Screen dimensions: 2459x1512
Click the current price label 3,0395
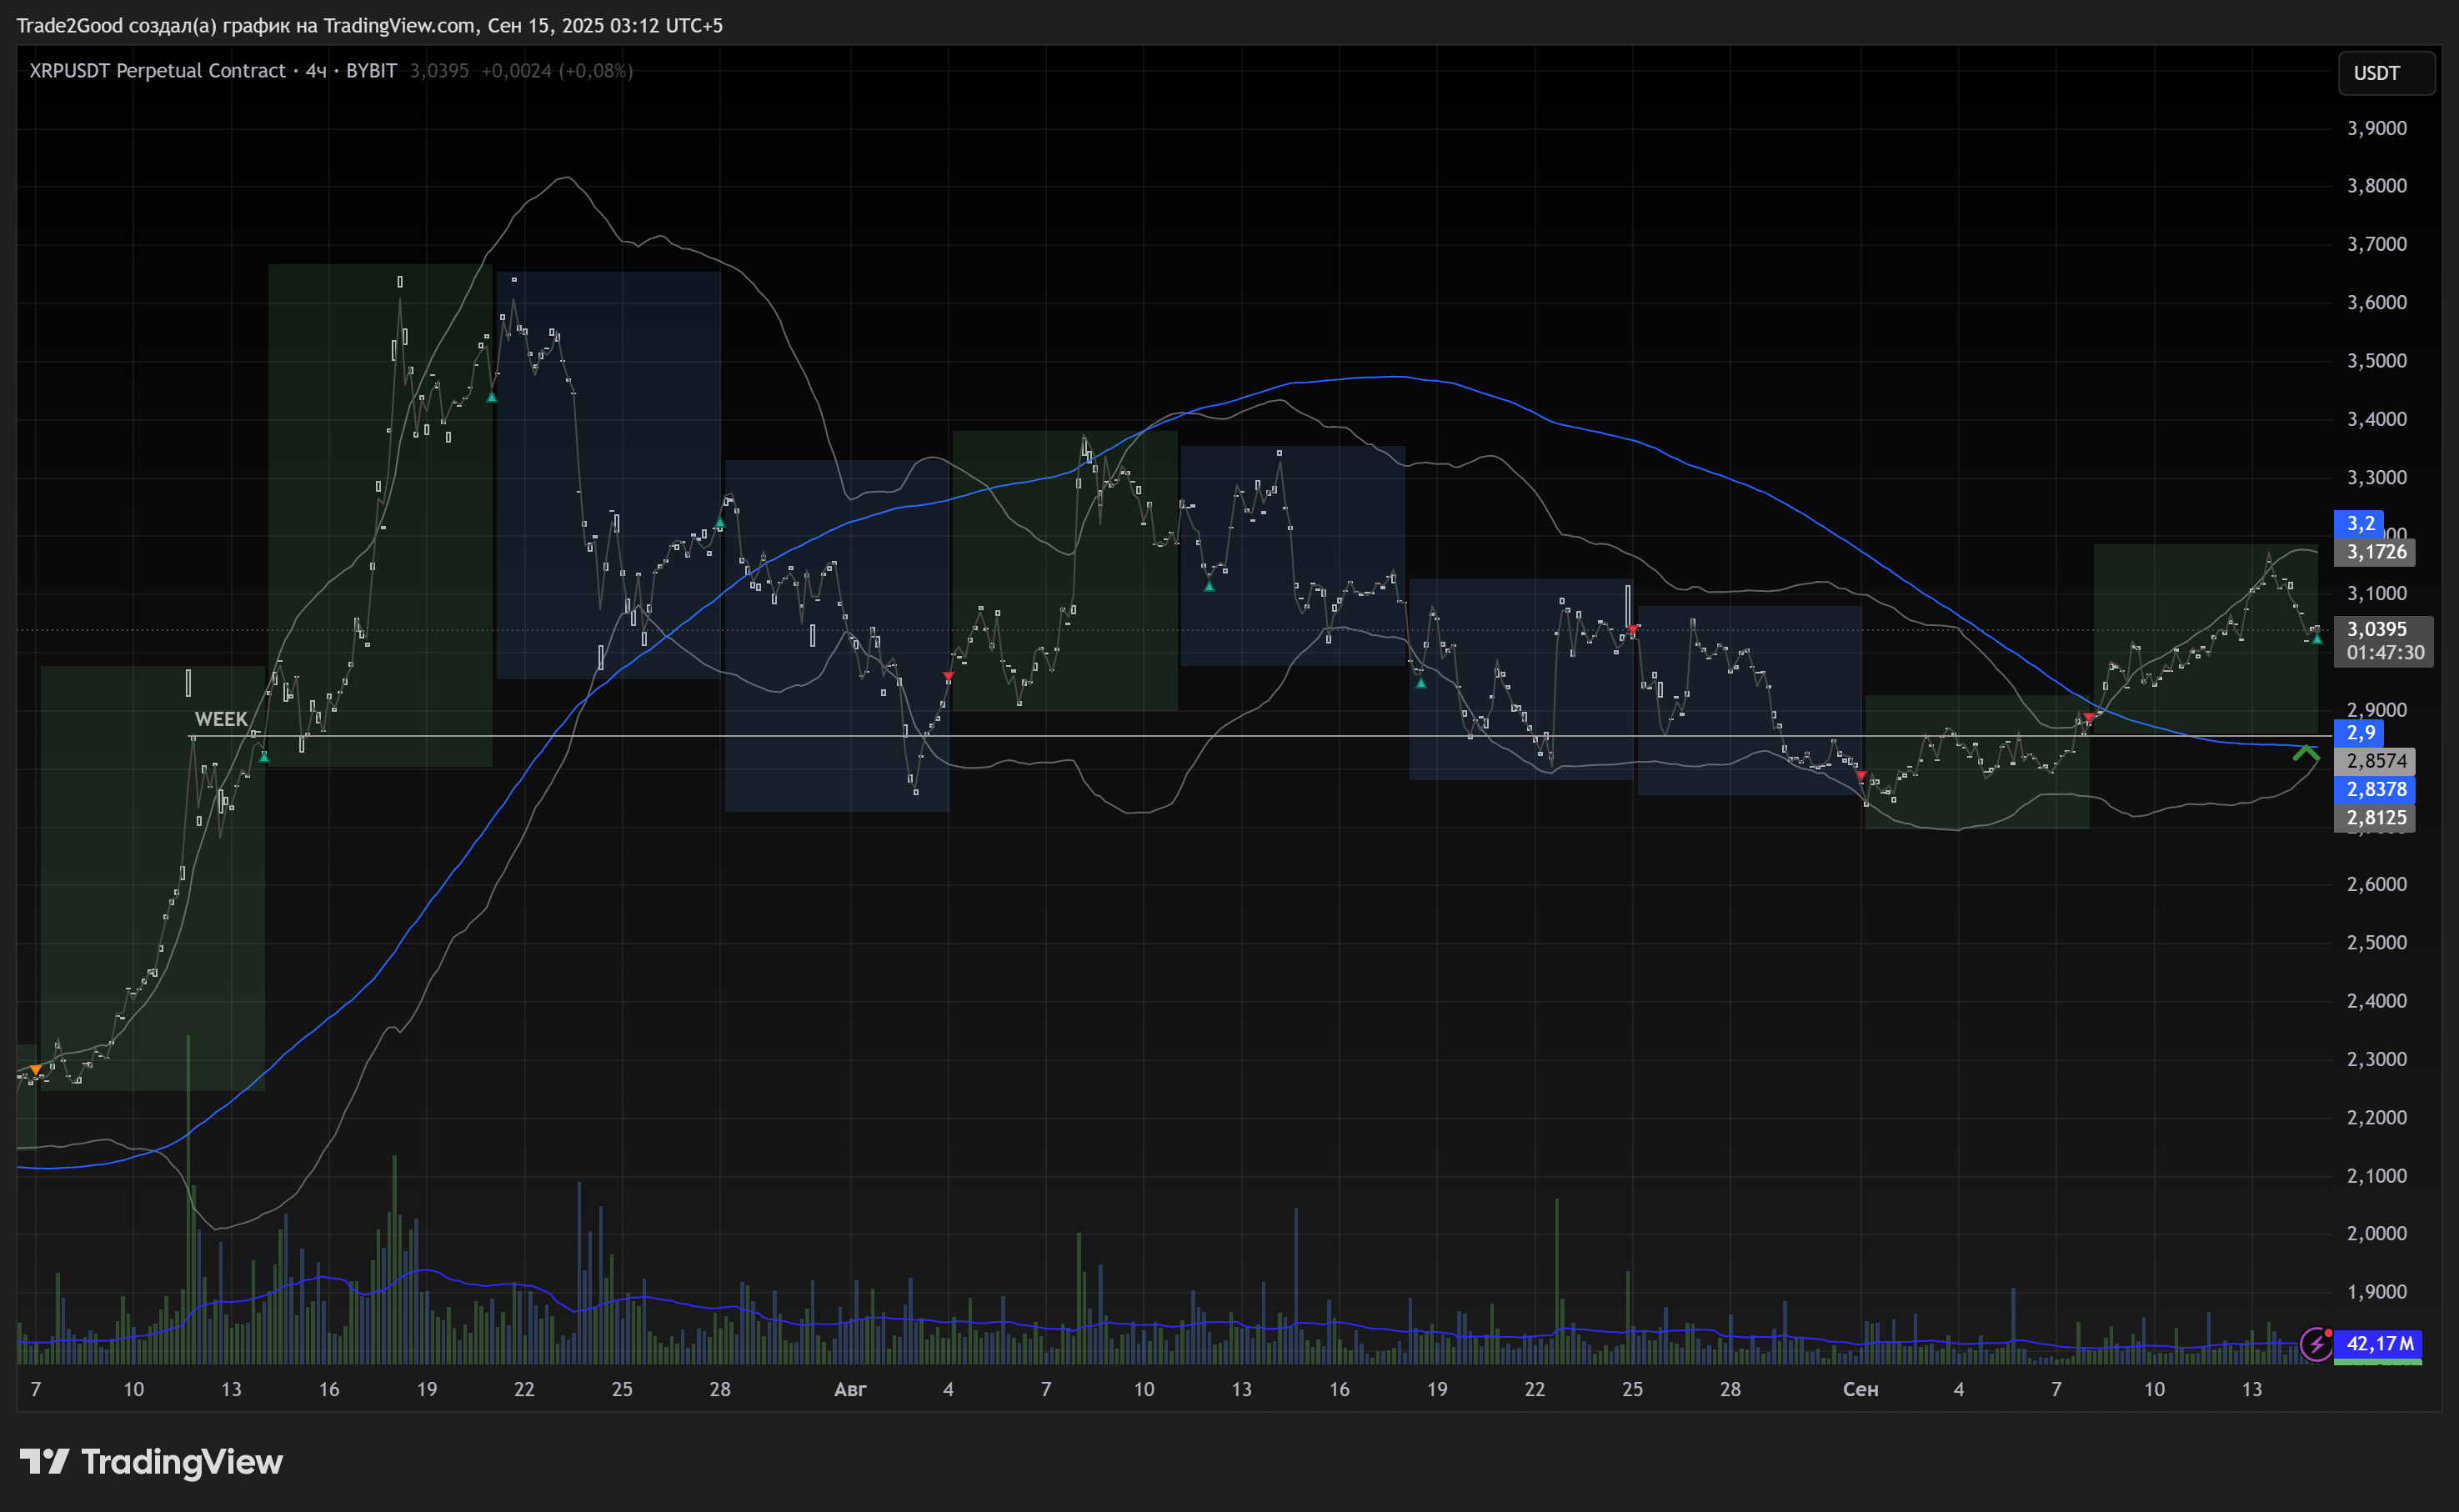pos(2376,629)
